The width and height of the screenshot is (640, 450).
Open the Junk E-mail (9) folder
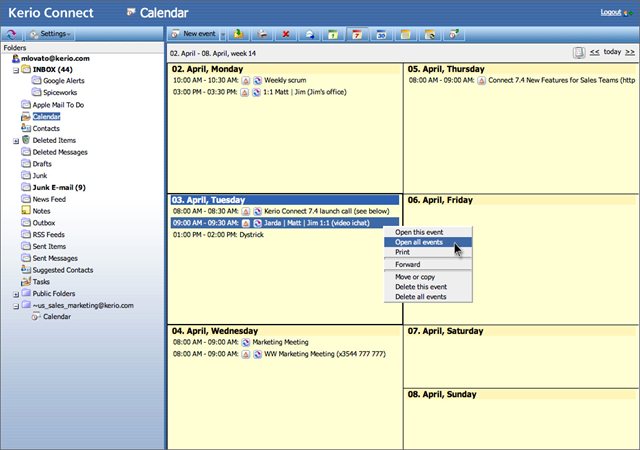59,187
